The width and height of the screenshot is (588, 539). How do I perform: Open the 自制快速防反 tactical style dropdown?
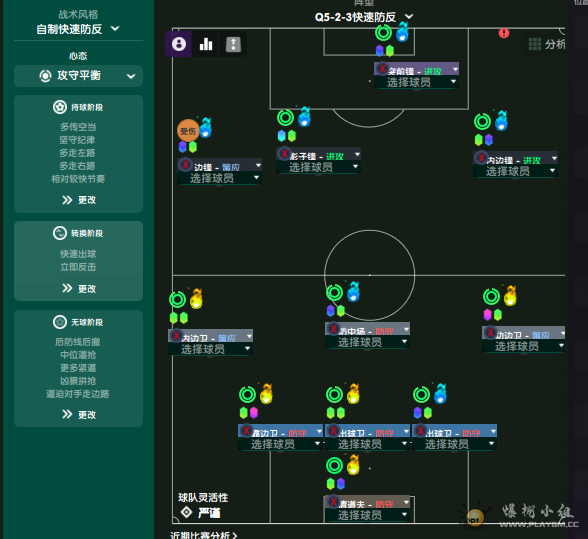78,29
